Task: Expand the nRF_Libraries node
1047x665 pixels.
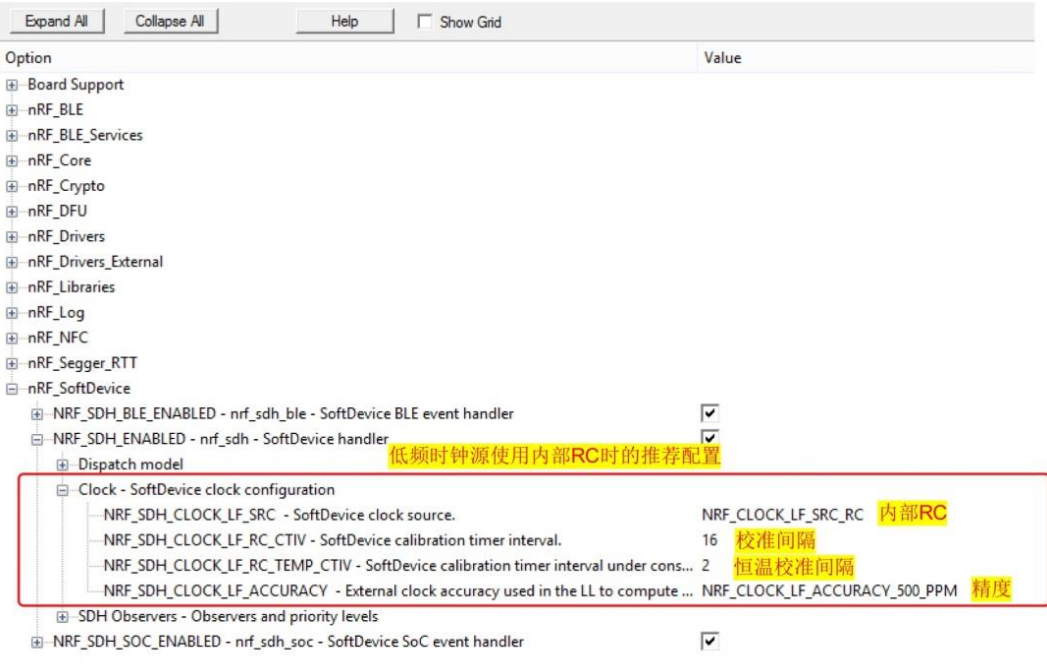Action: point(12,288)
